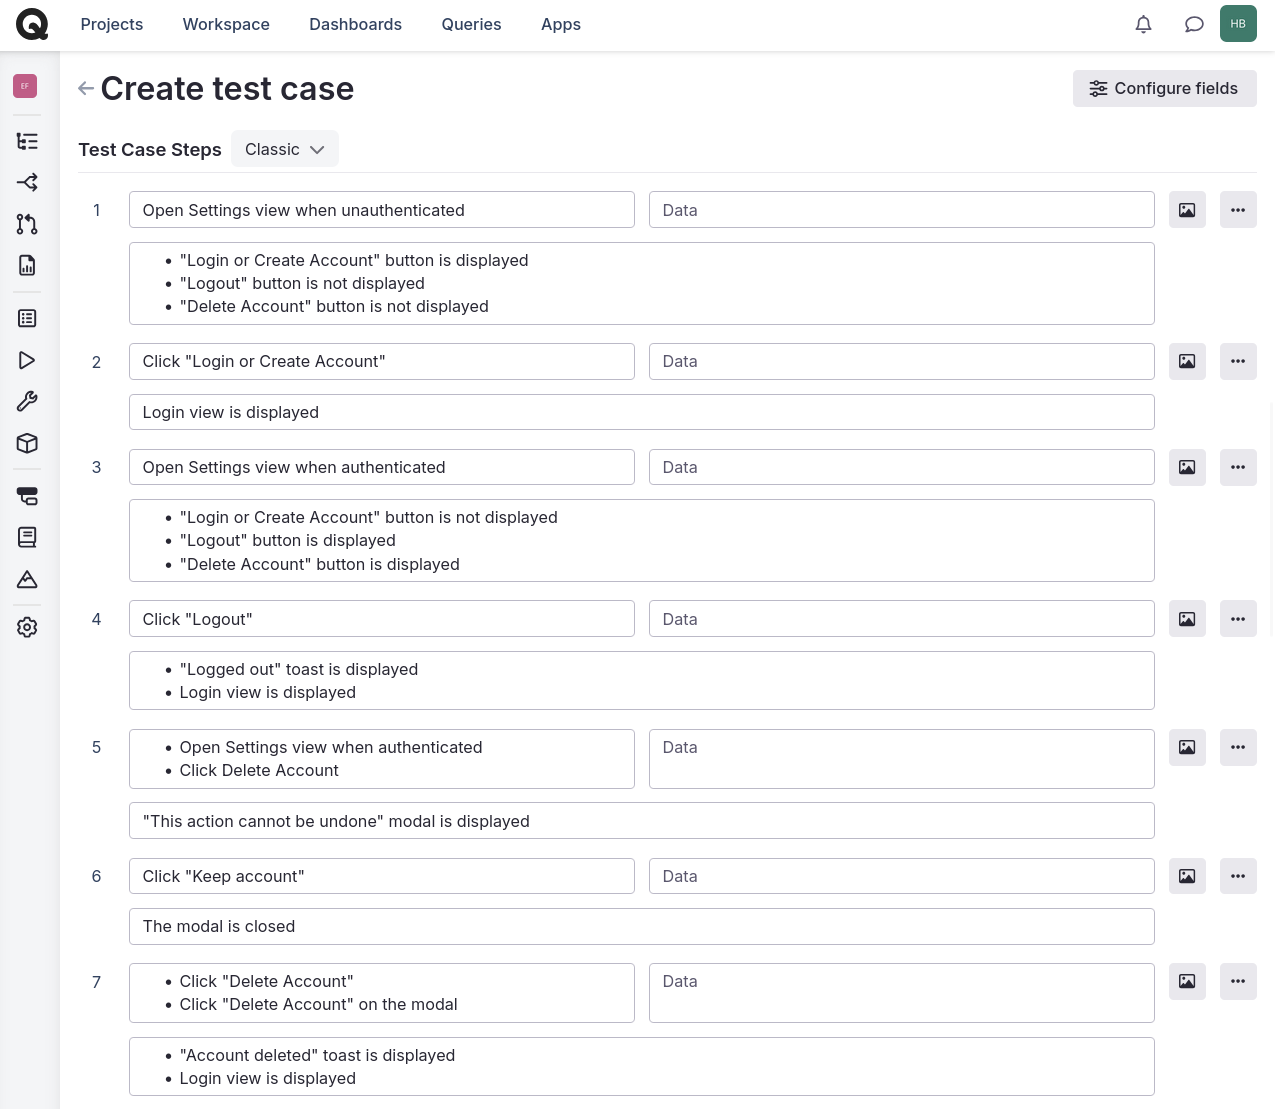The image size is (1275, 1109).
Task: Click the pull request icon in the sidebar
Action: point(27,224)
